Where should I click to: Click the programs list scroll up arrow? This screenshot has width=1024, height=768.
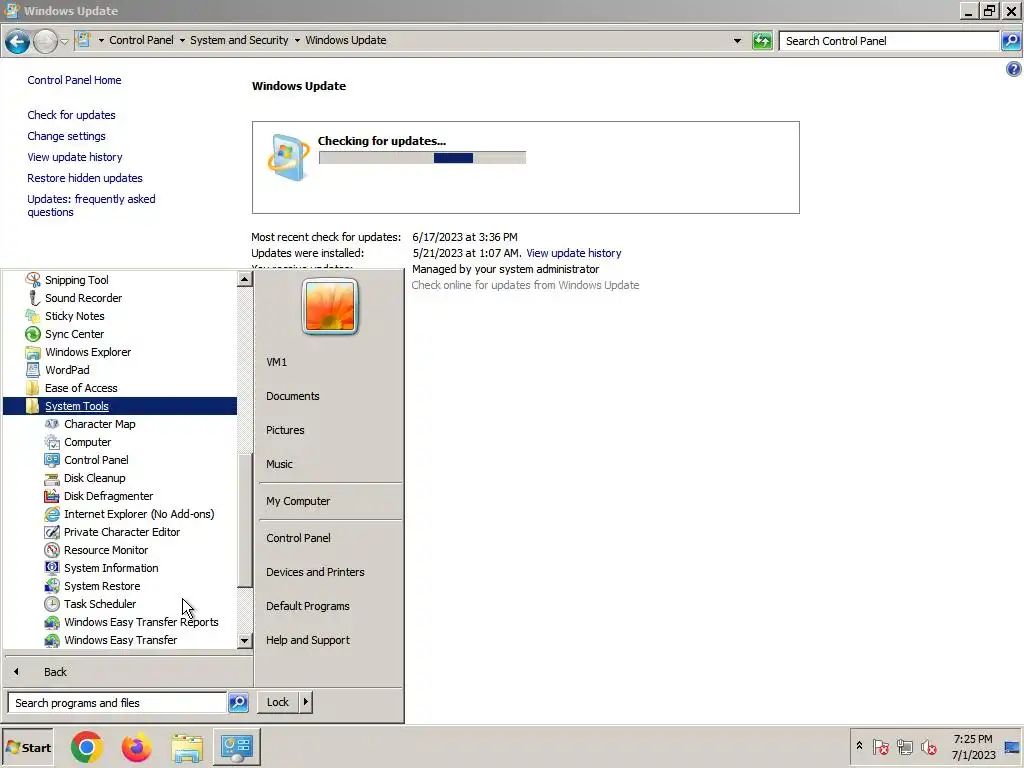pos(244,280)
